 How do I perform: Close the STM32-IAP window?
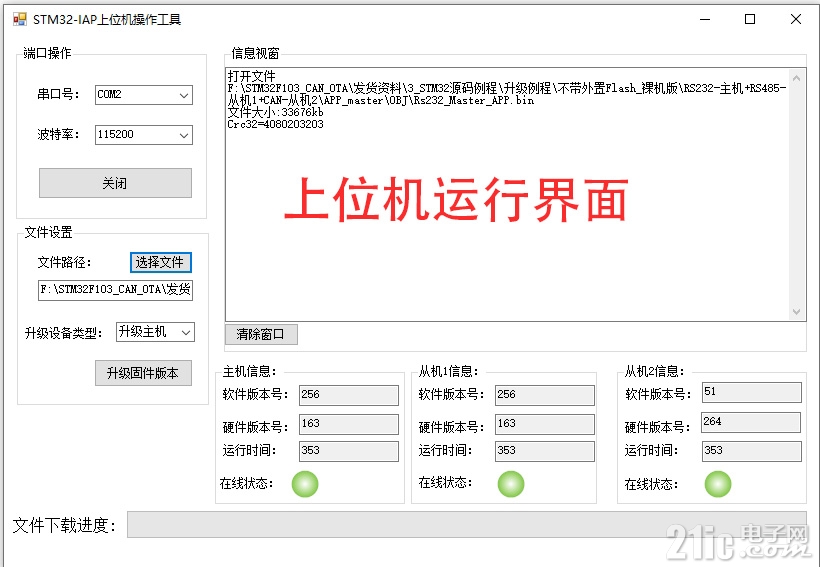(x=796, y=19)
